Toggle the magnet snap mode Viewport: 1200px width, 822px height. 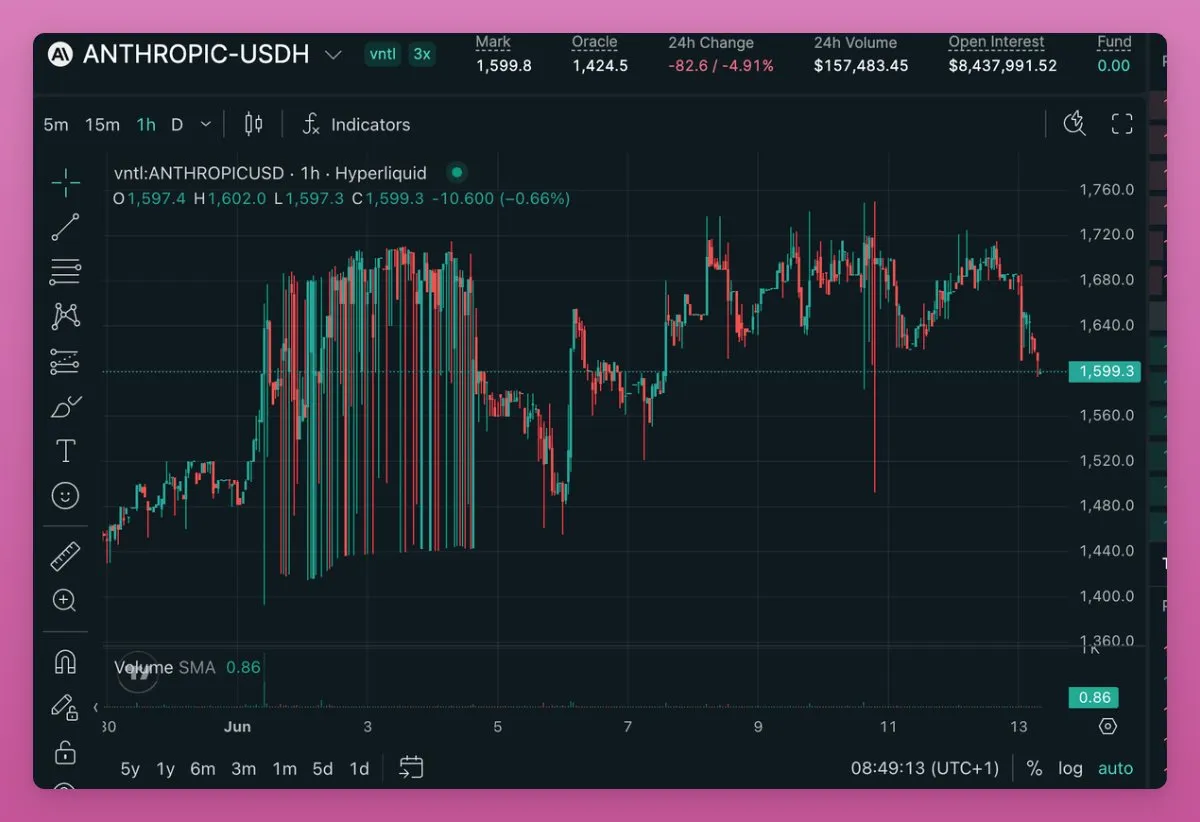click(x=65, y=661)
